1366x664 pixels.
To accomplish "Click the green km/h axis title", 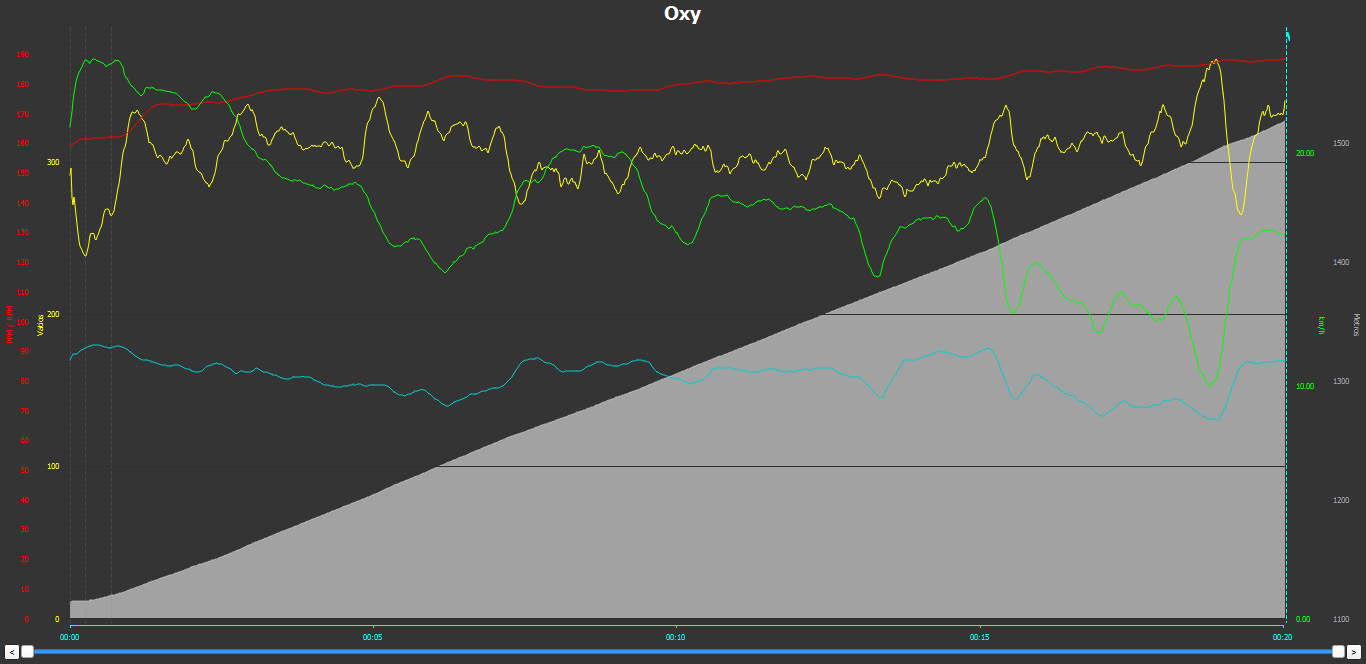I will [1322, 324].
